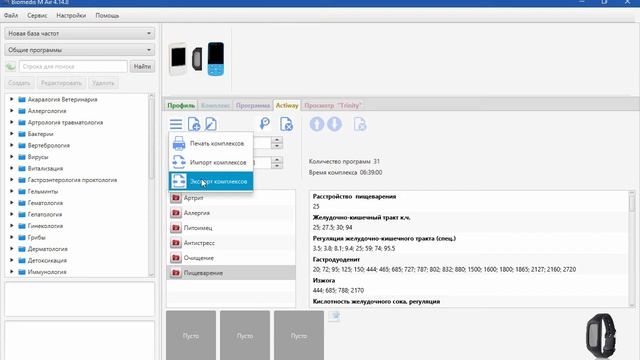Click the Удалить button
This screenshot has height=360, width=640.
click(103, 83)
